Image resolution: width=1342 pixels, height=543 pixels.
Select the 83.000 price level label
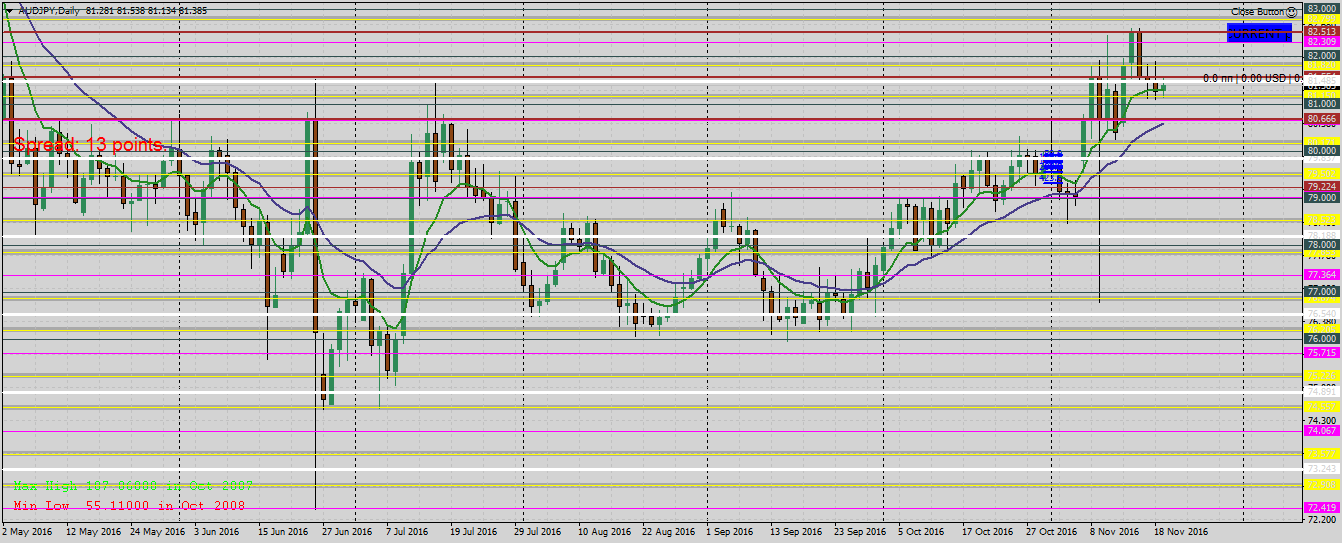pyautogui.click(x=1322, y=8)
